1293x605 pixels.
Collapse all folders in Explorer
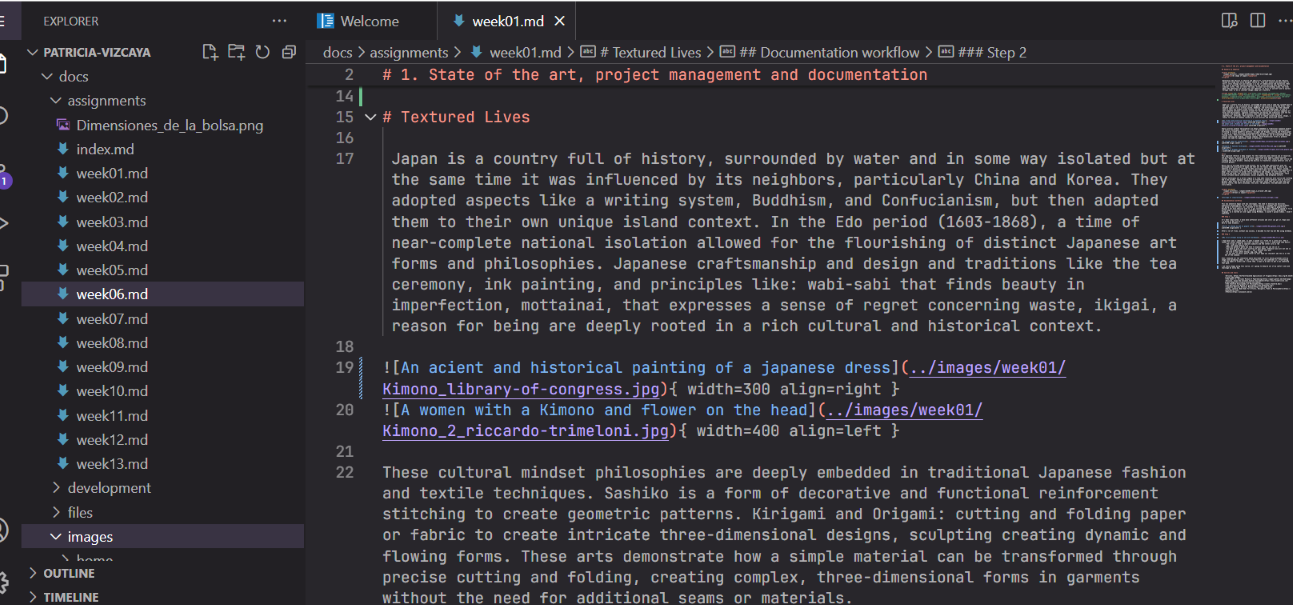click(x=288, y=52)
